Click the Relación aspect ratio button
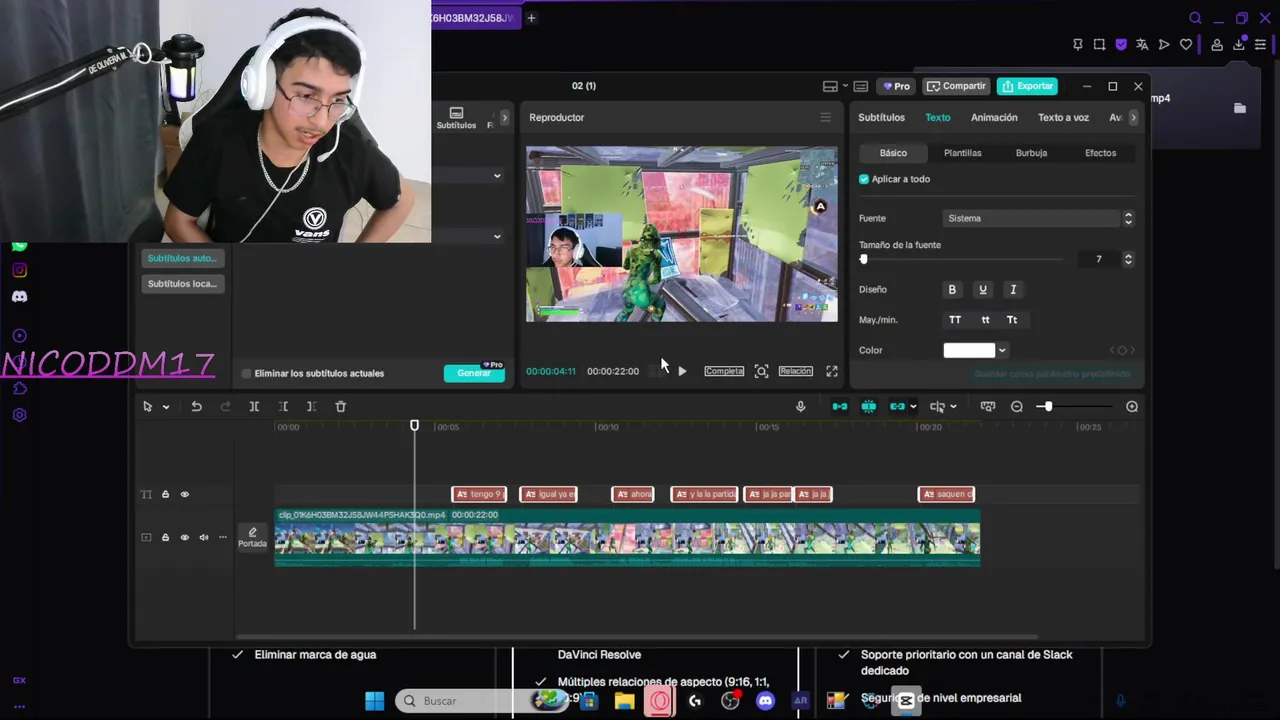Viewport: 1280px width, 720px height. click(796, 371)
